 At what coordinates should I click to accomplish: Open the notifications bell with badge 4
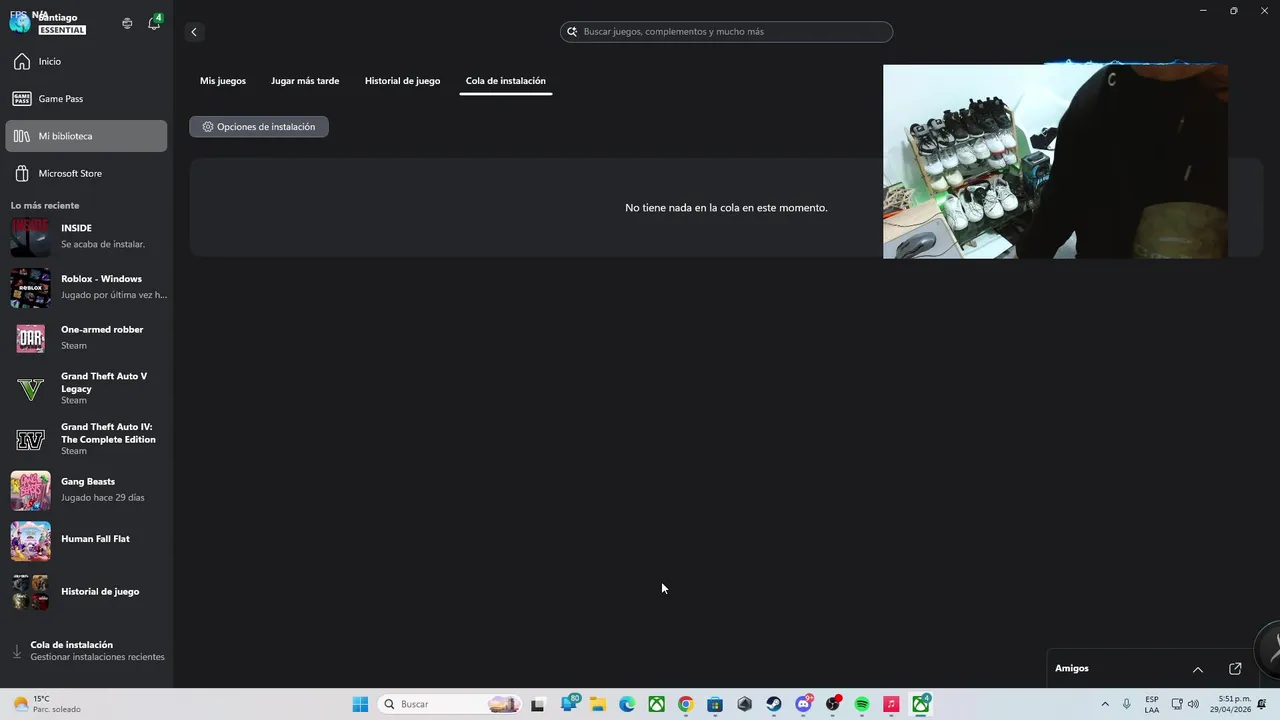pyautogui.click(x=154, y=23)
